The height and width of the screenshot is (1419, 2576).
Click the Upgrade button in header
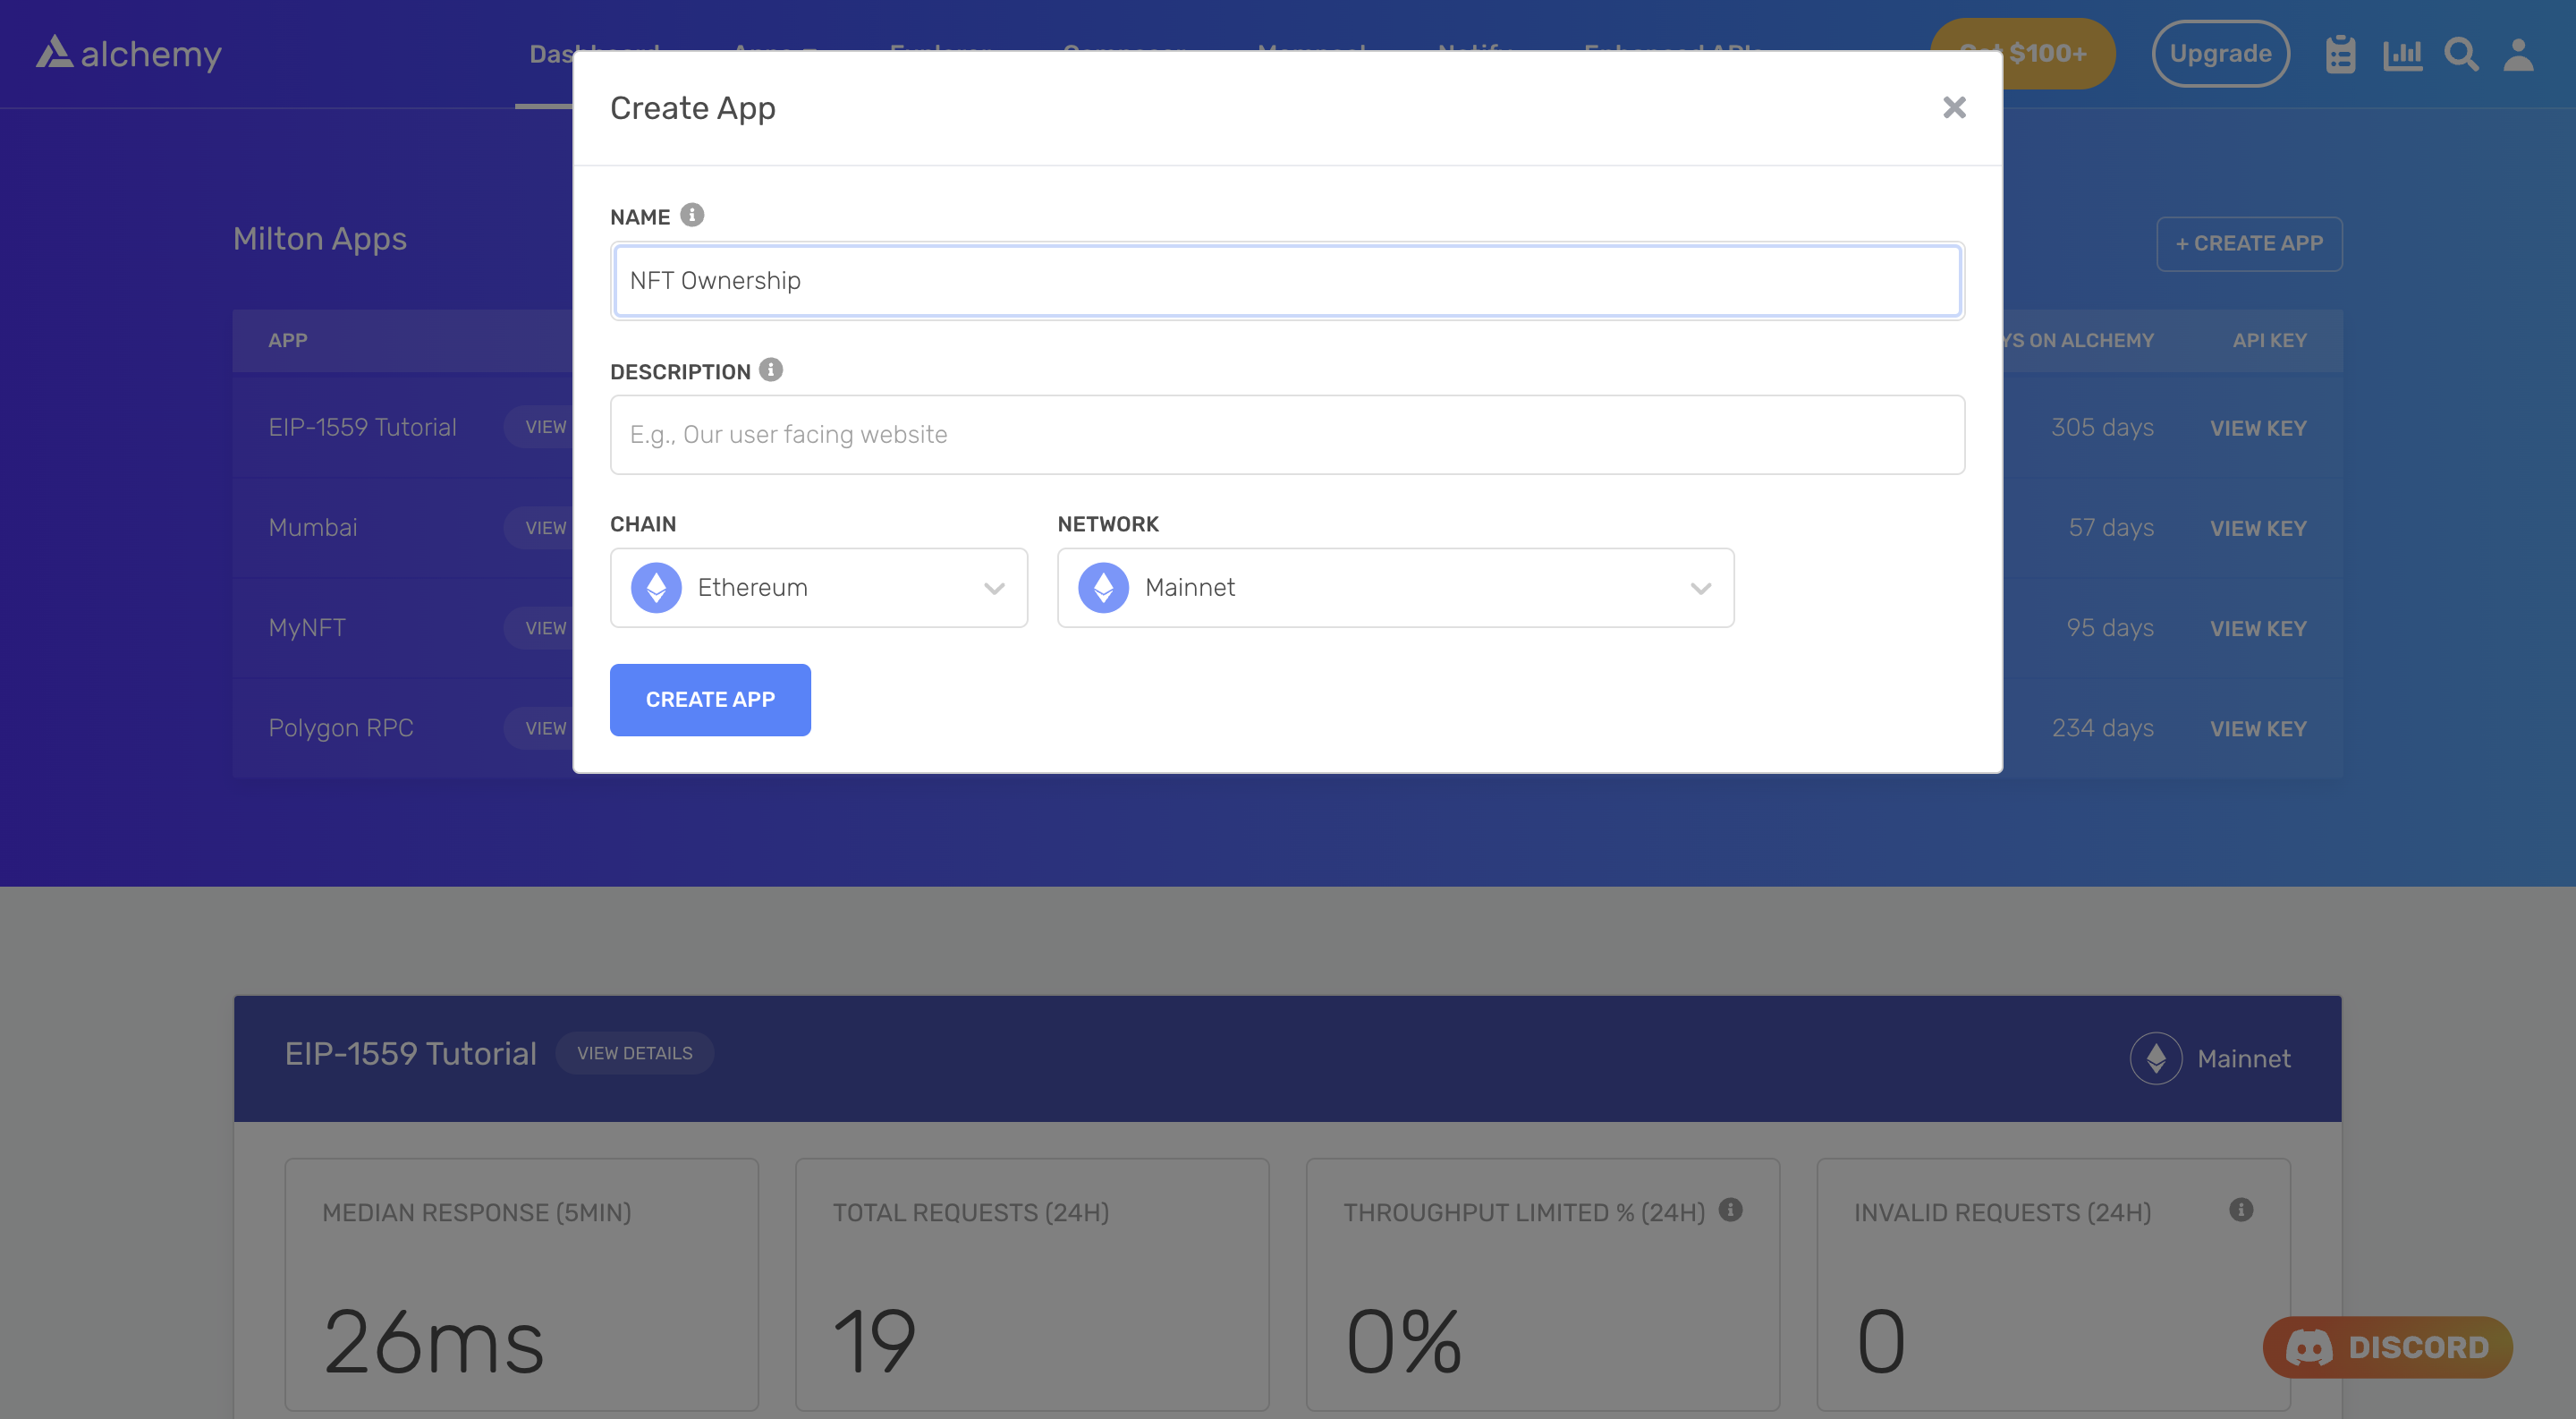click(2220, 54)
